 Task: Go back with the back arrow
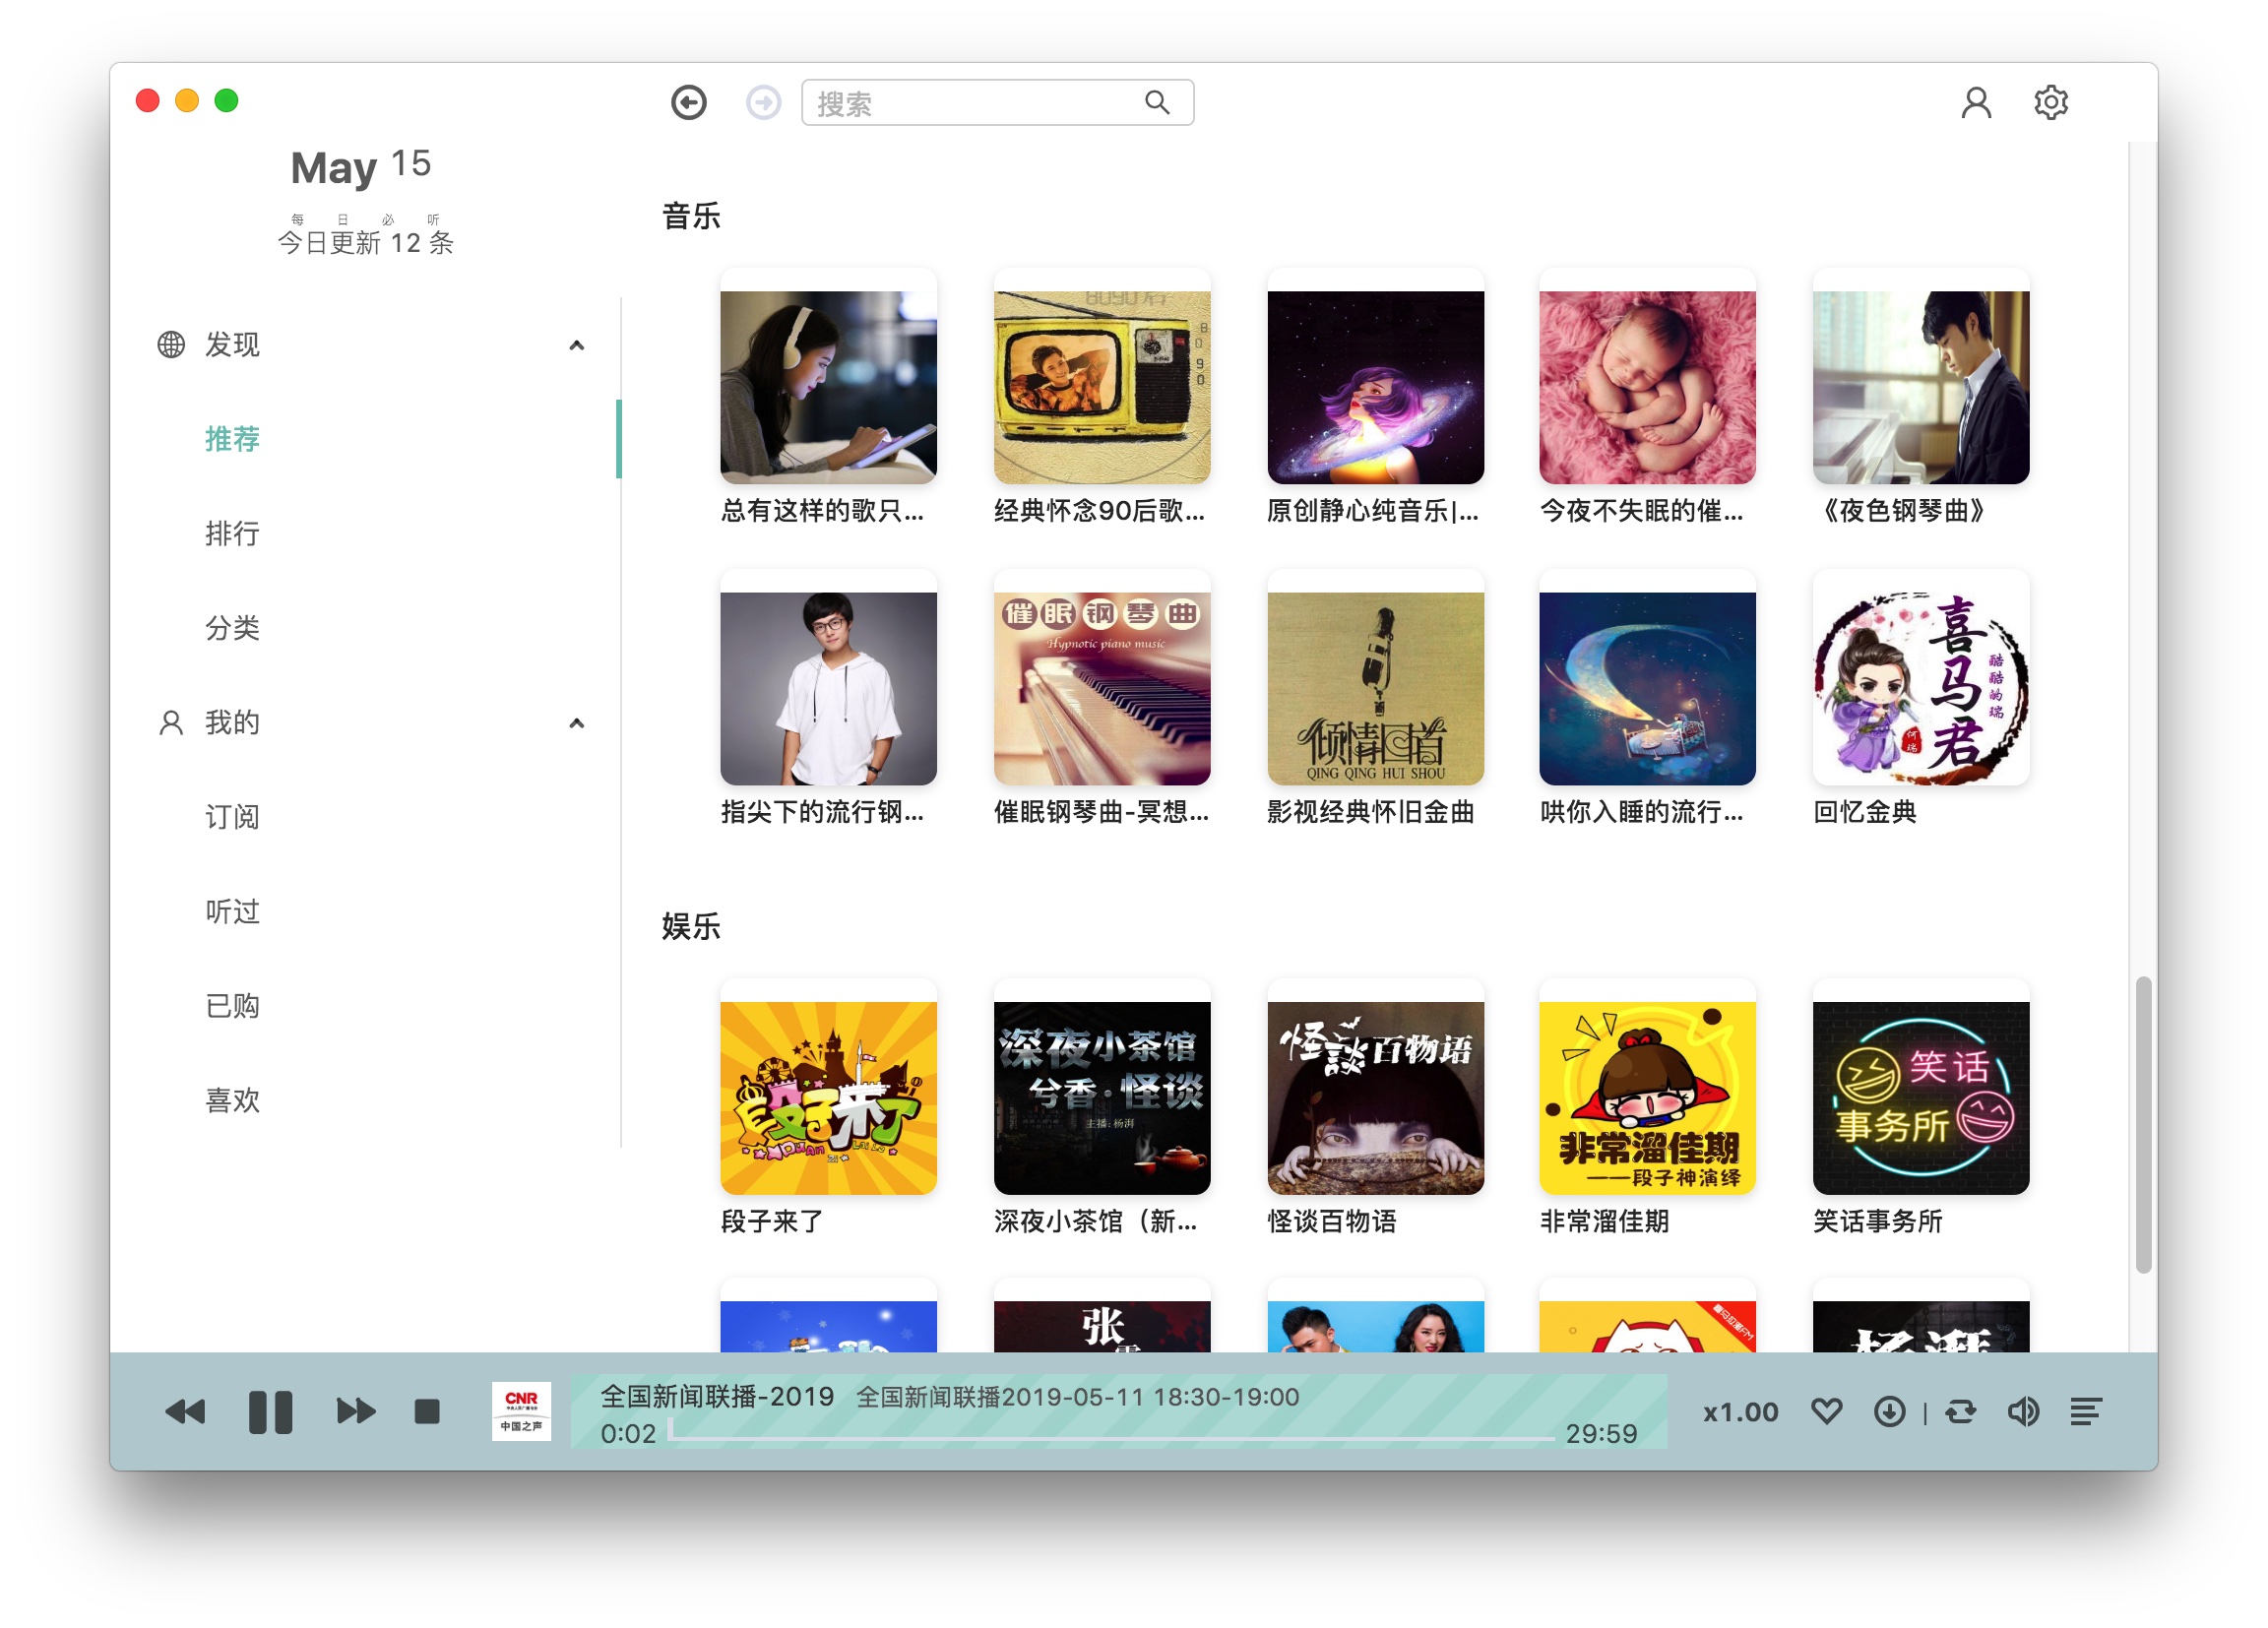tap(688, 102)
